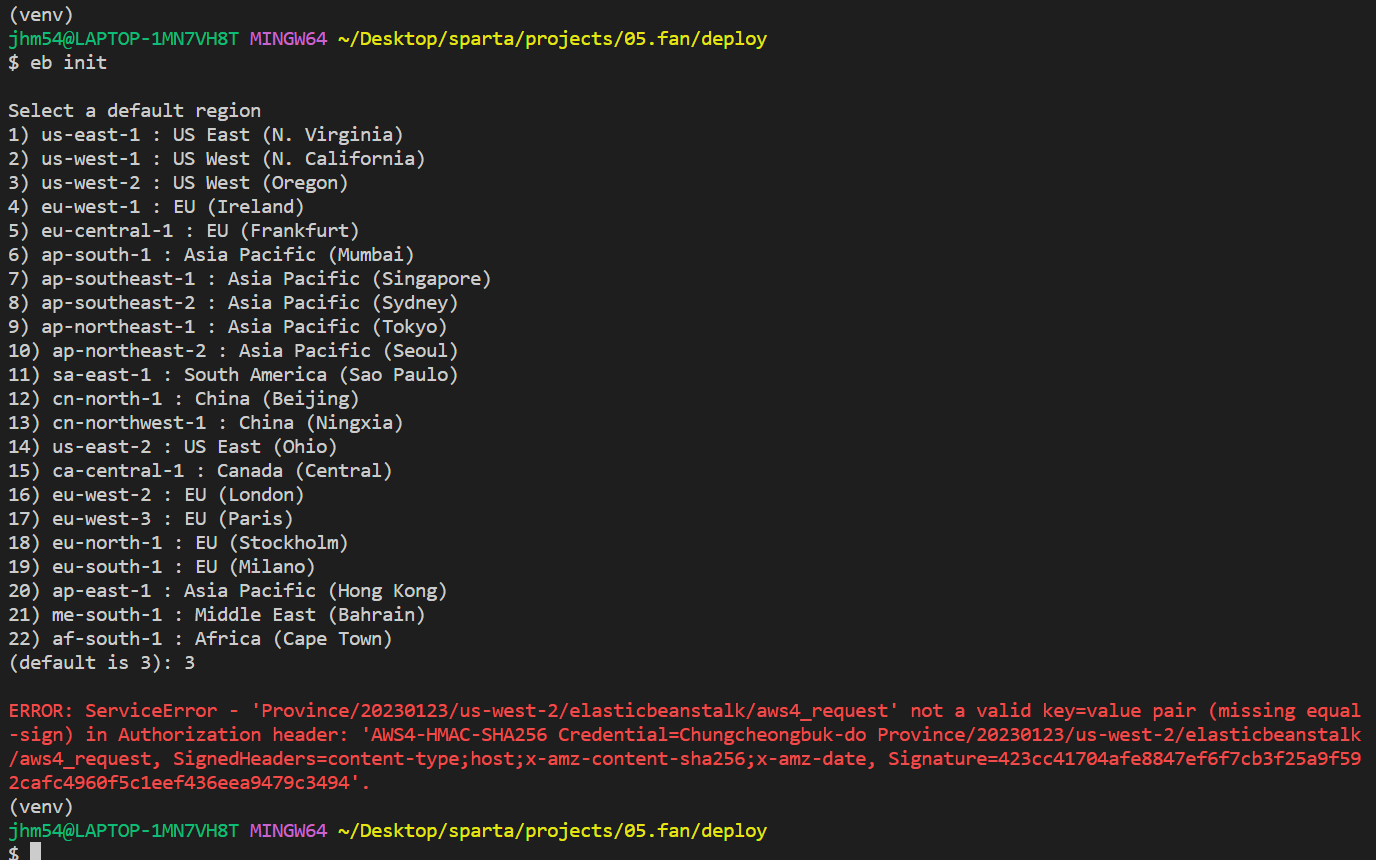
Task: Click the sa-east-1 Sao Paulo region line
Action: click(233, 375)
